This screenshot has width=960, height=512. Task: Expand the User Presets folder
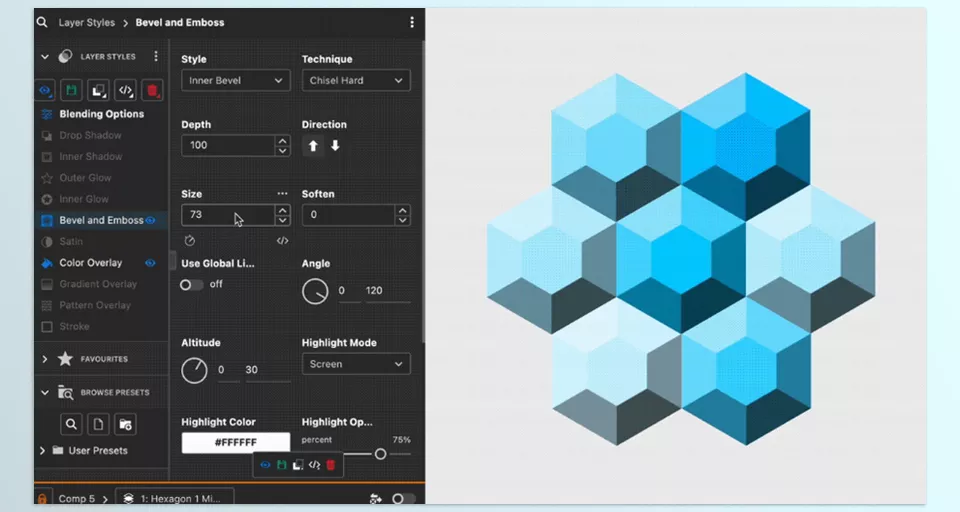click(x=42, y=451)
